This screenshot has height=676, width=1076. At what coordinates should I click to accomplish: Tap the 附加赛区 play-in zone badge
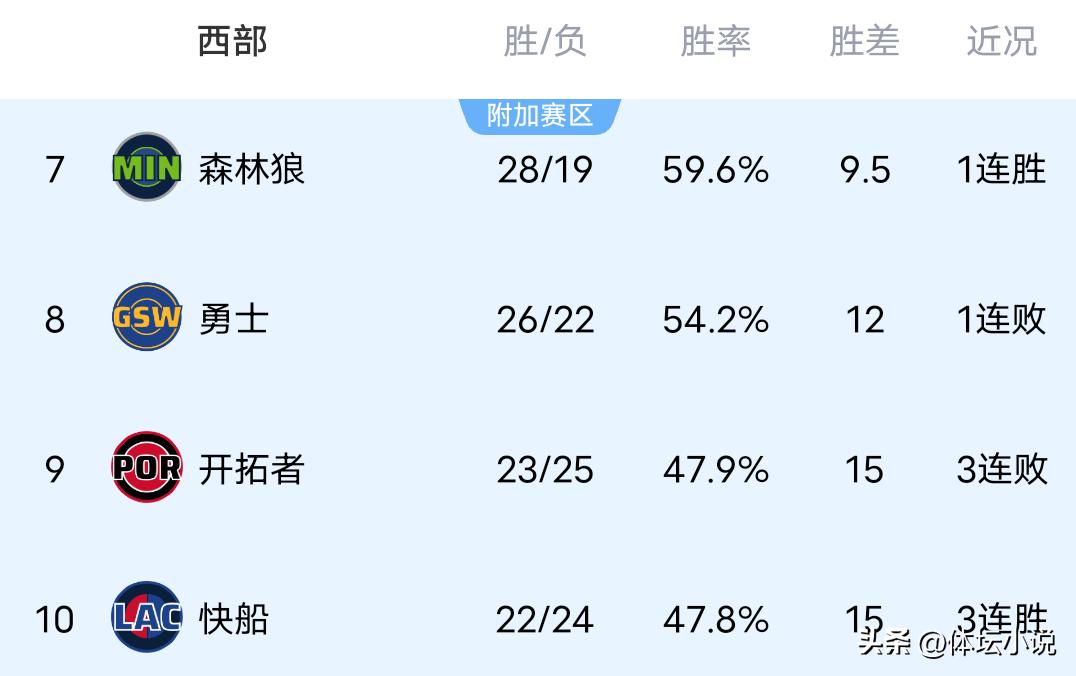(x=540, y=116)
